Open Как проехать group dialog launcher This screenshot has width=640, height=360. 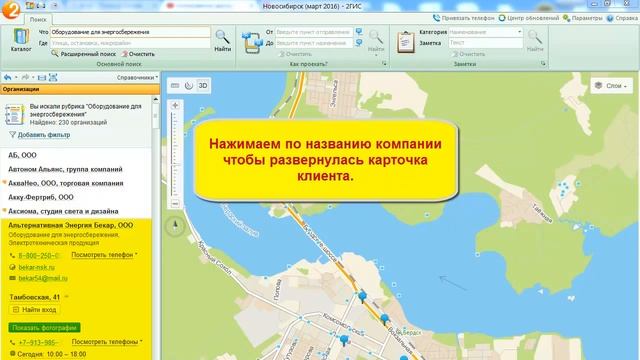pos(384,64)
